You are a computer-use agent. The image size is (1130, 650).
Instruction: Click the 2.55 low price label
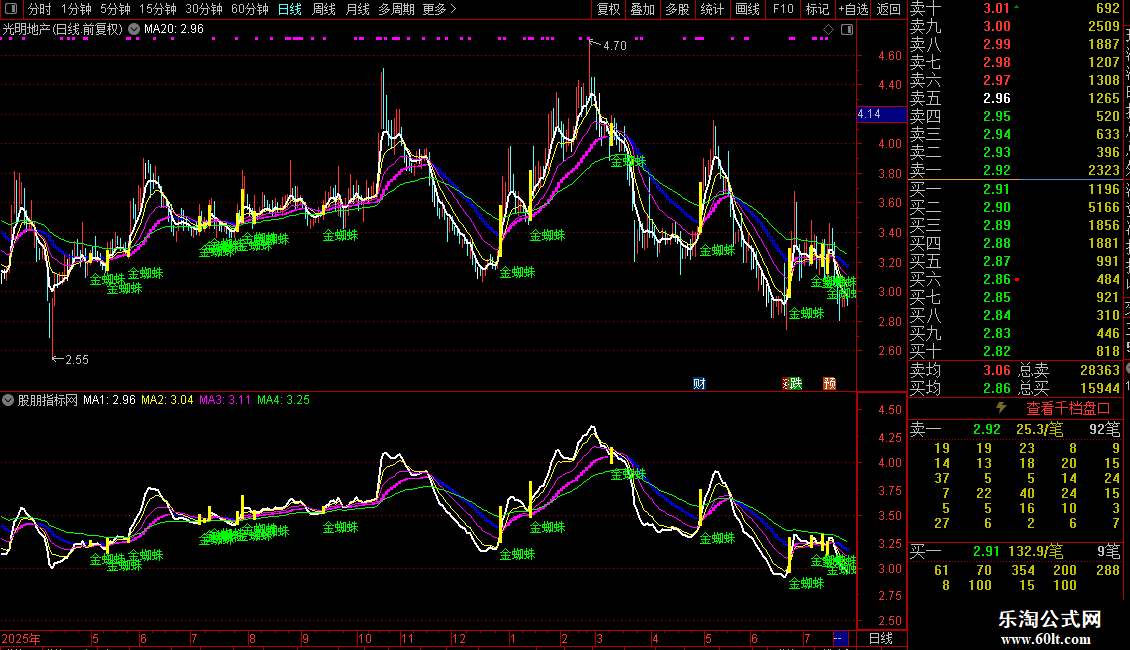coord(77,360)
